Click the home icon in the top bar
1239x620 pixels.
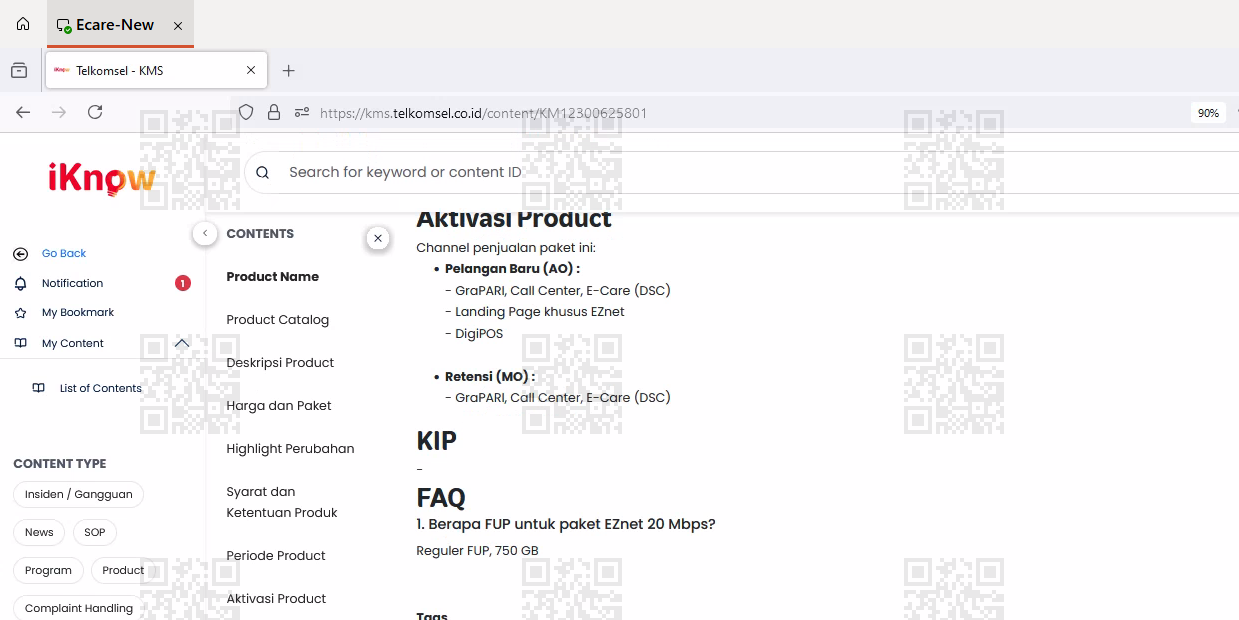[23, 24]
